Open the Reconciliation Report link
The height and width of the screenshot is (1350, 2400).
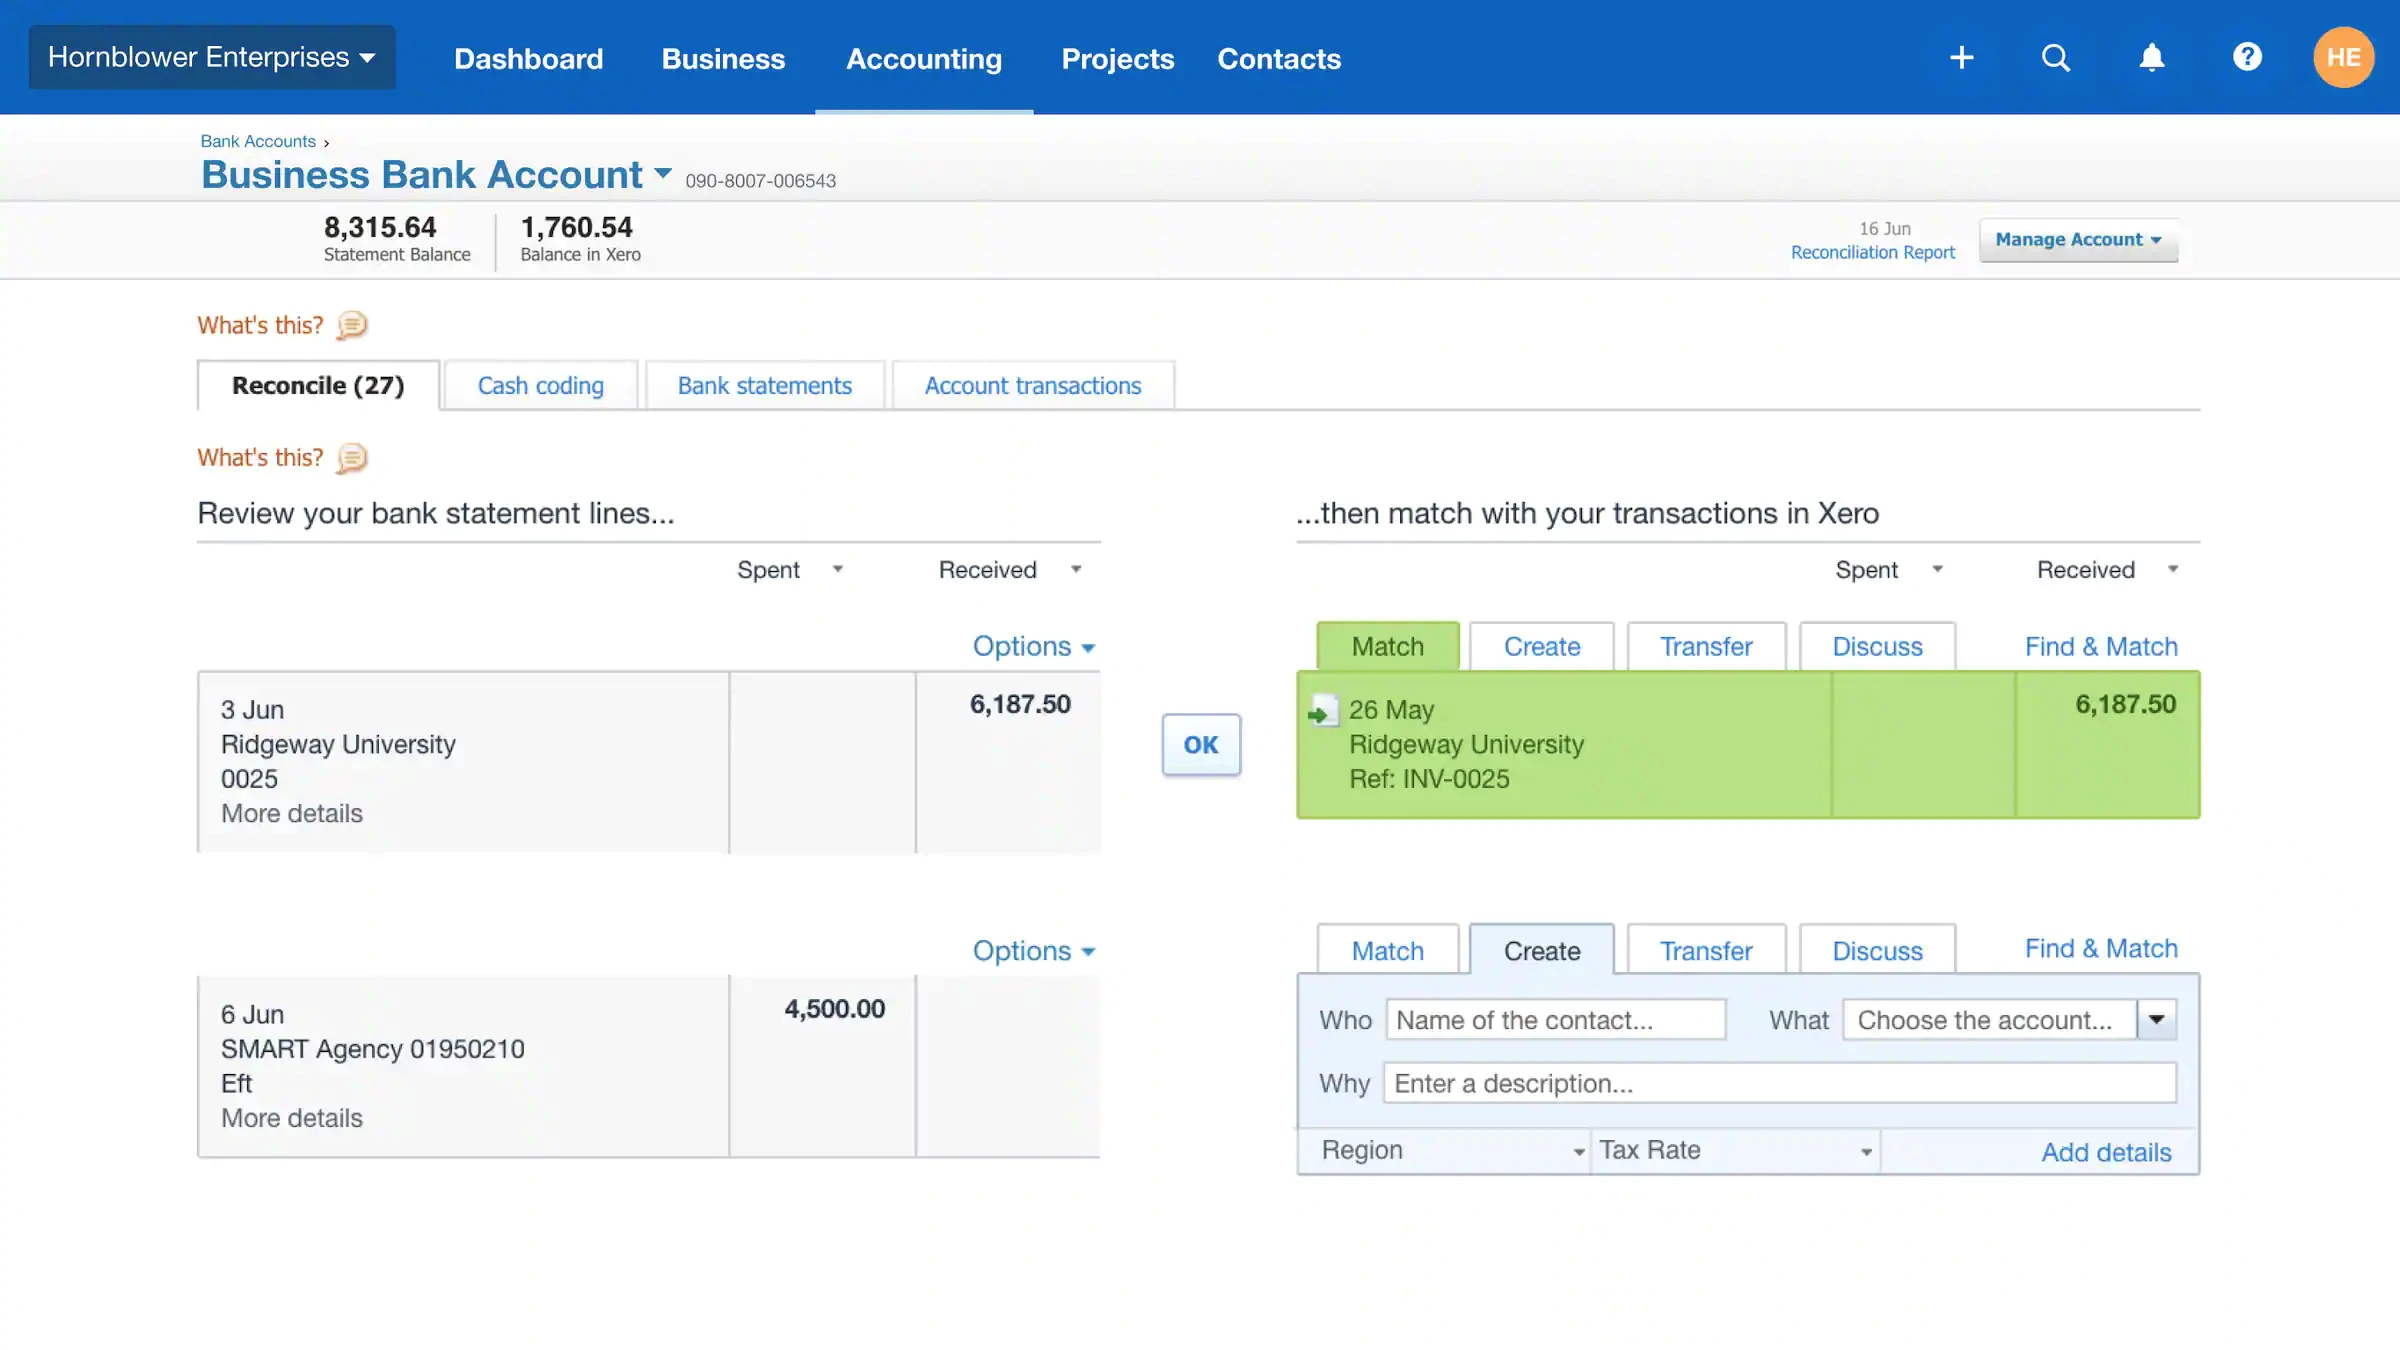1873,252
